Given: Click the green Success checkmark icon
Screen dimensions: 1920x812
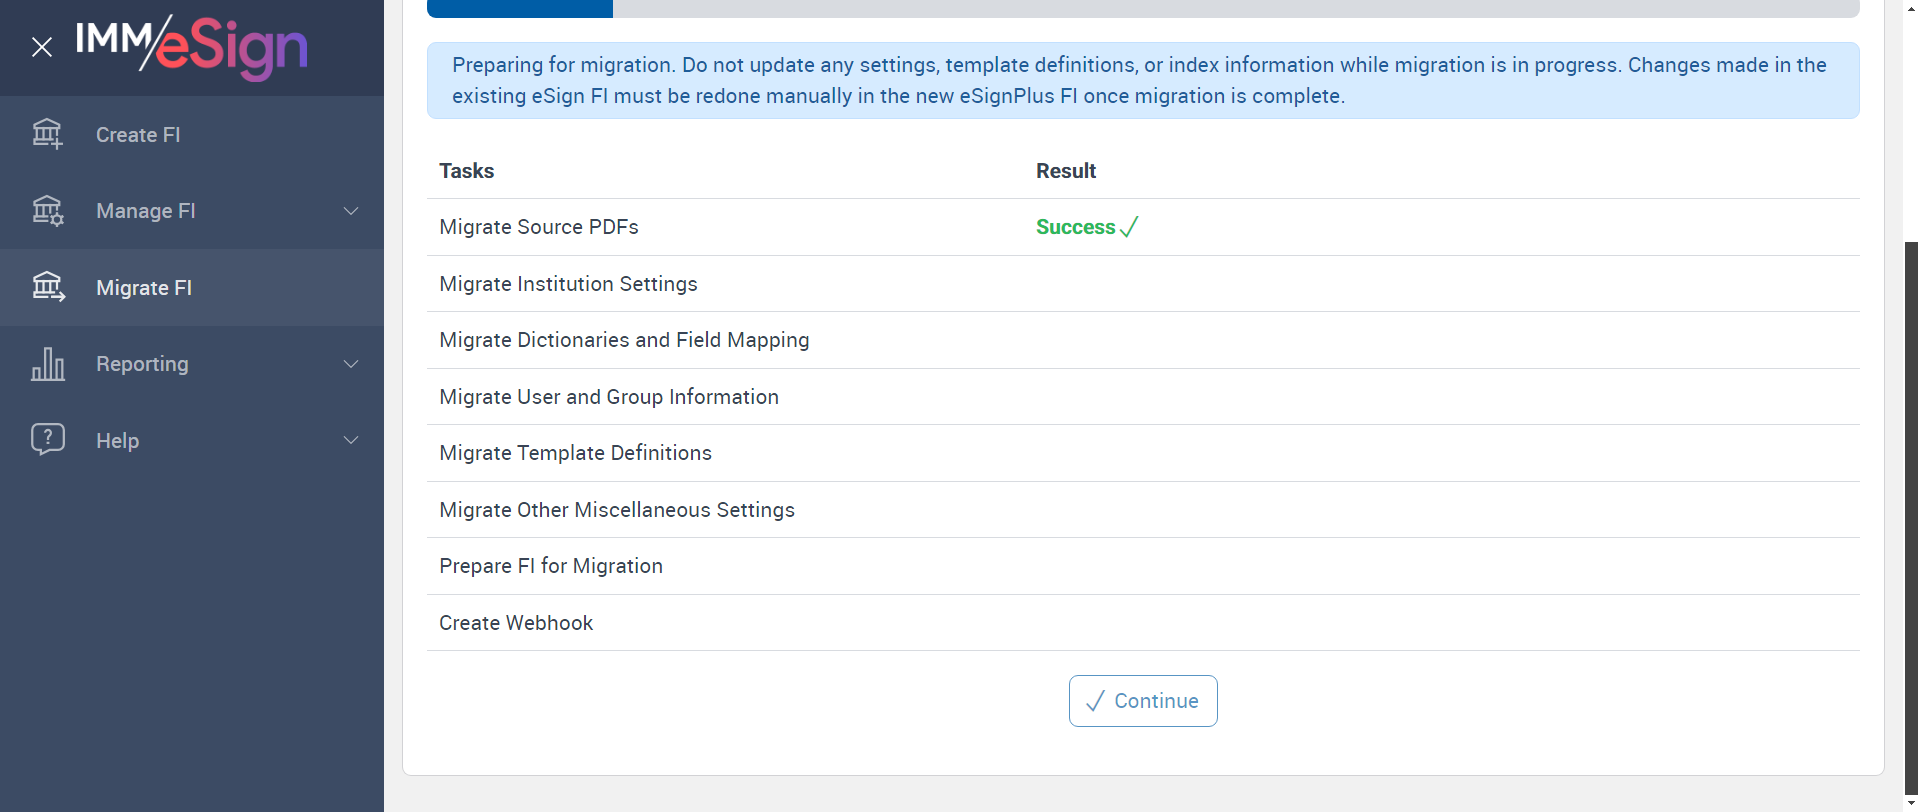Looking at the screenshot, I should 1129,227.
